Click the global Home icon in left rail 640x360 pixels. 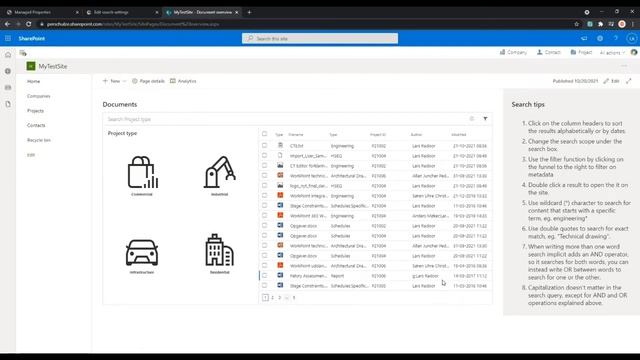[8, 55]
